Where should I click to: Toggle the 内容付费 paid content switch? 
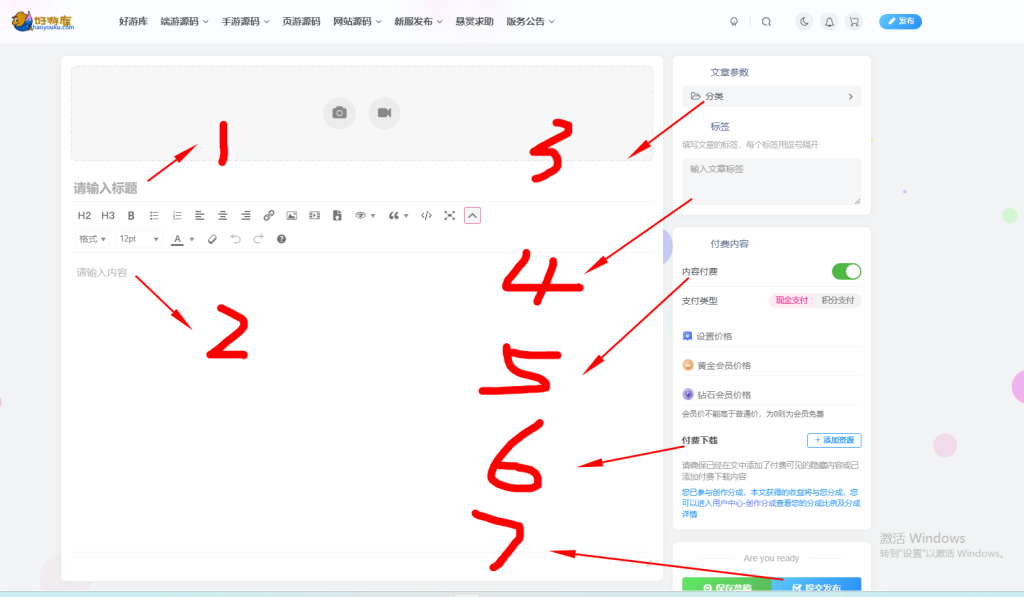pos(845,271)
